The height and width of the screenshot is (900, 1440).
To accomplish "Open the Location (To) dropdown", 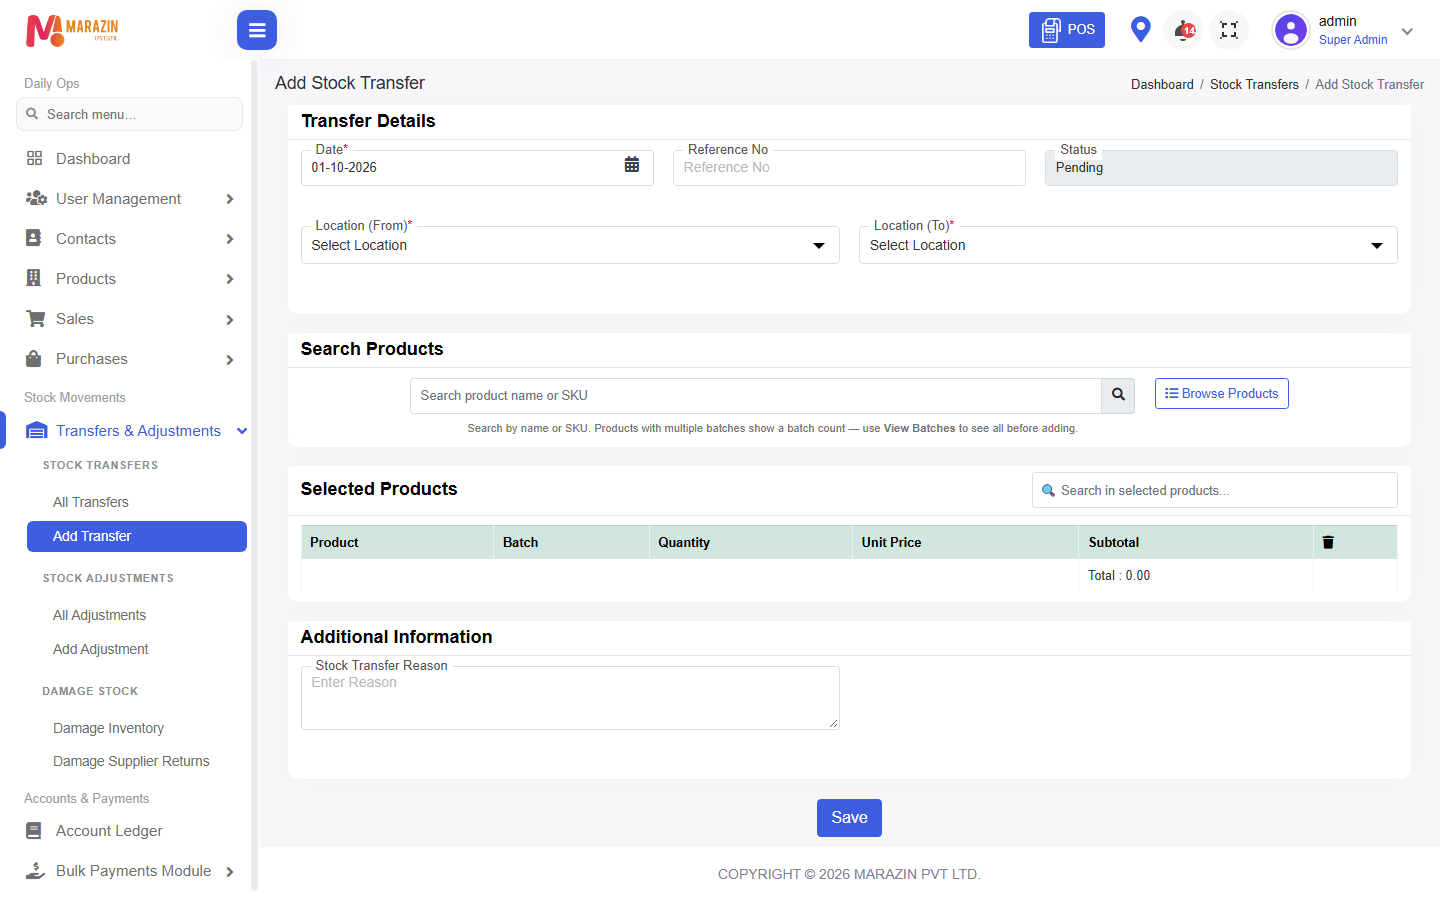I will (1128, 245).
